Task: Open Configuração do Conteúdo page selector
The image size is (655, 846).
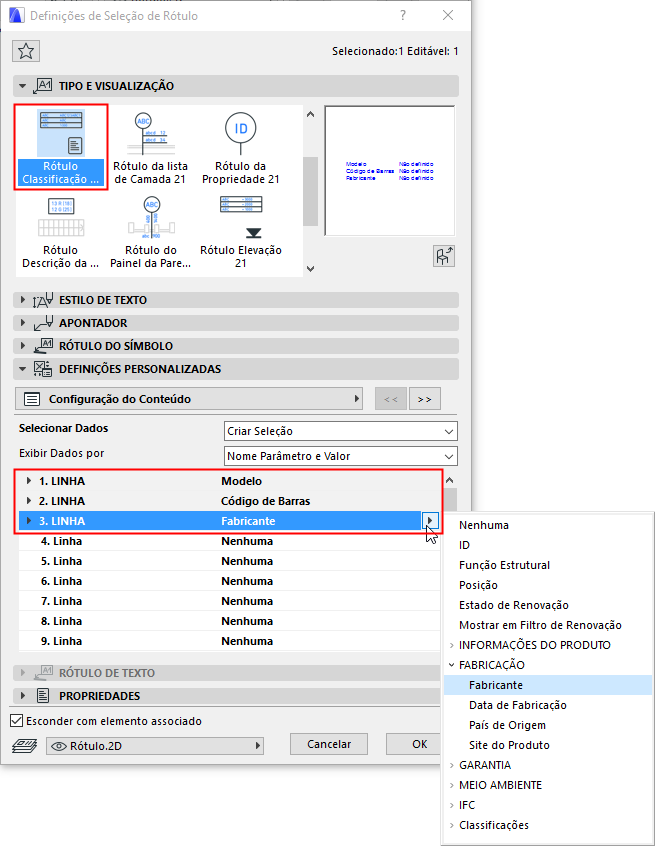Action: (189, 399)
